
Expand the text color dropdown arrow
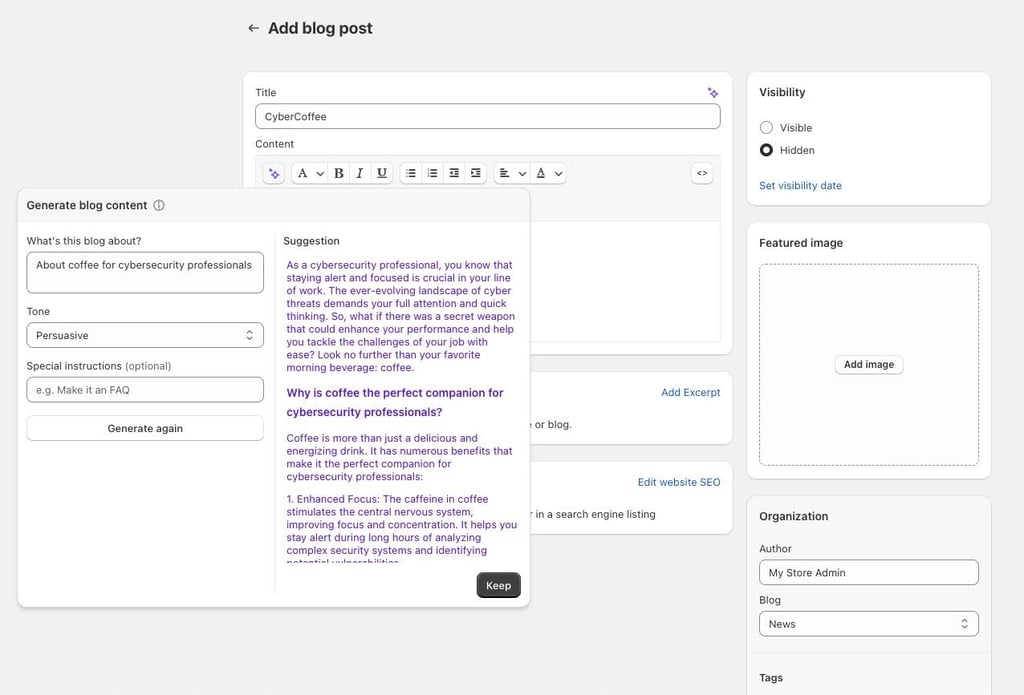tap(558, 174)
